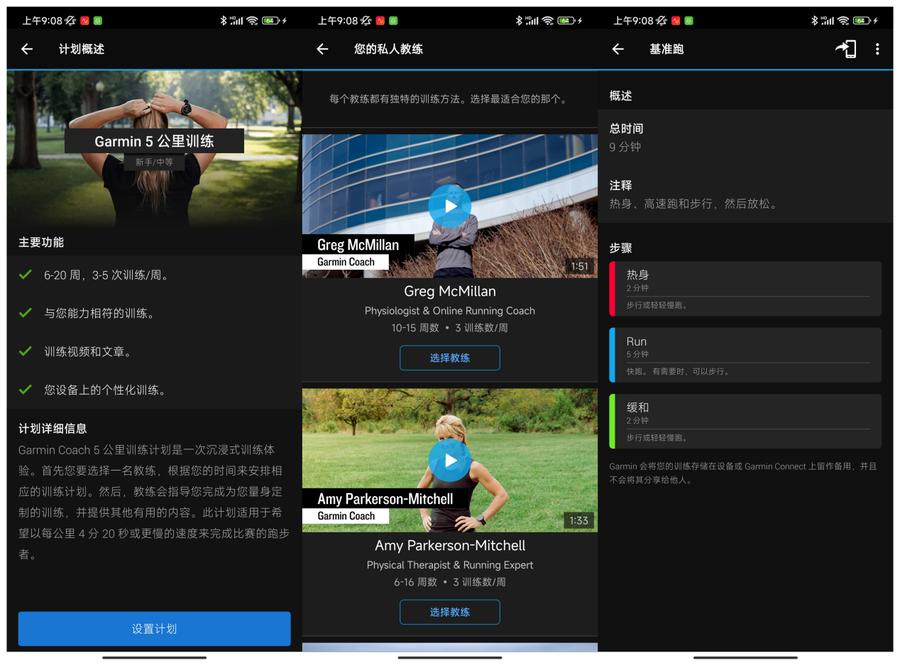Viewport: 900px width, 670px height.
Task: Tap the back arrow on 您的私人教练 screen
Action: pyautogui.click(x=321, y=48)
